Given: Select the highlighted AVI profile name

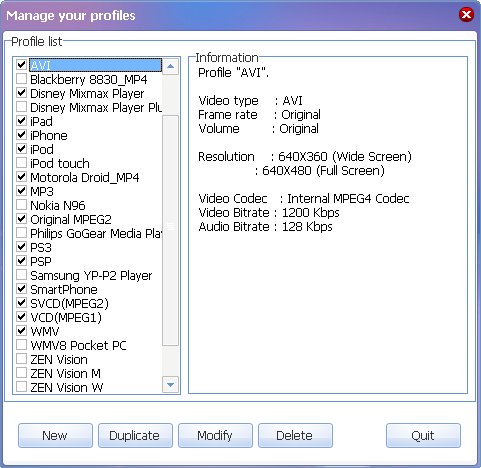Looking at the screenshot, I should point(95,65).
